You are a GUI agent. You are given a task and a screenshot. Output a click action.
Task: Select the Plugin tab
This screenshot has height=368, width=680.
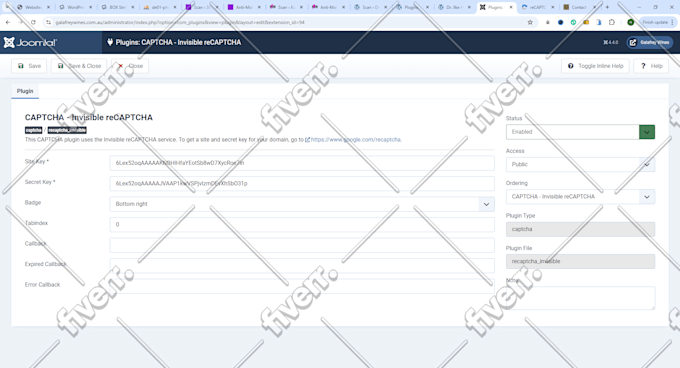point(25,91)
